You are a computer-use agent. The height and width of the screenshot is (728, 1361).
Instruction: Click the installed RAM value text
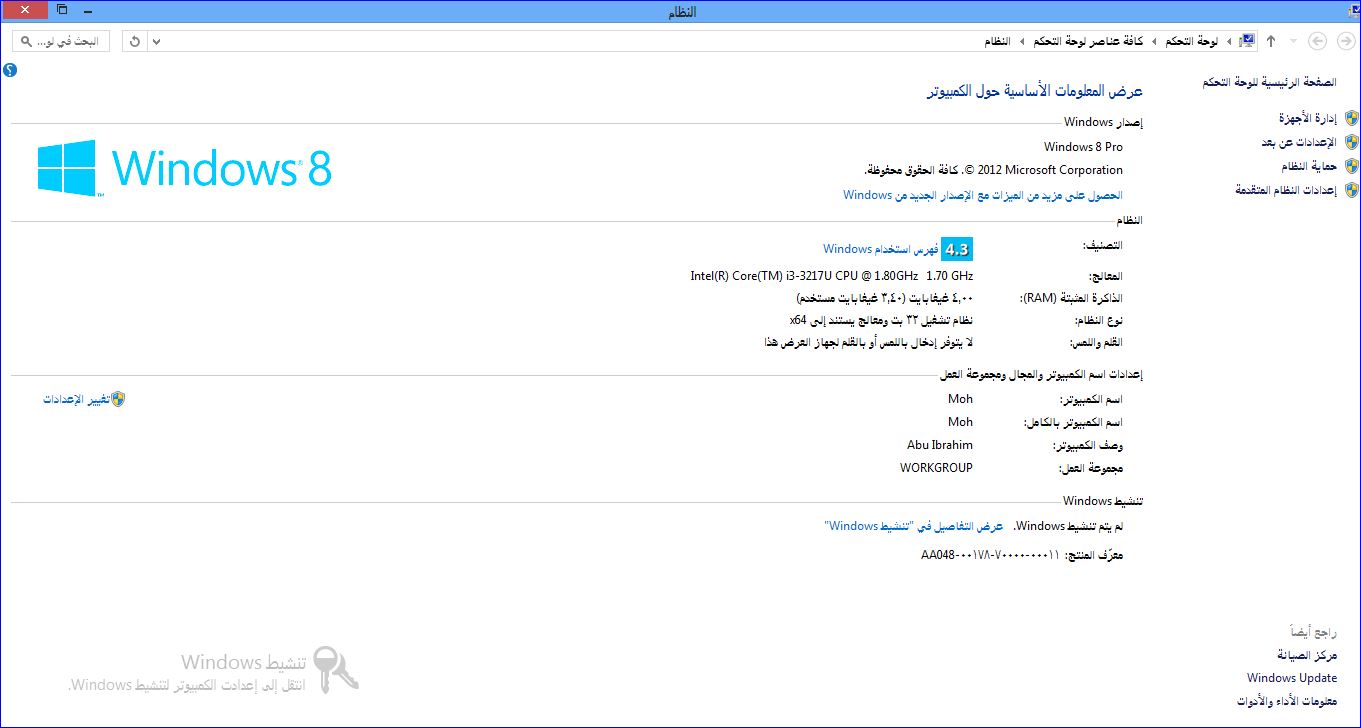coord(884,298)
